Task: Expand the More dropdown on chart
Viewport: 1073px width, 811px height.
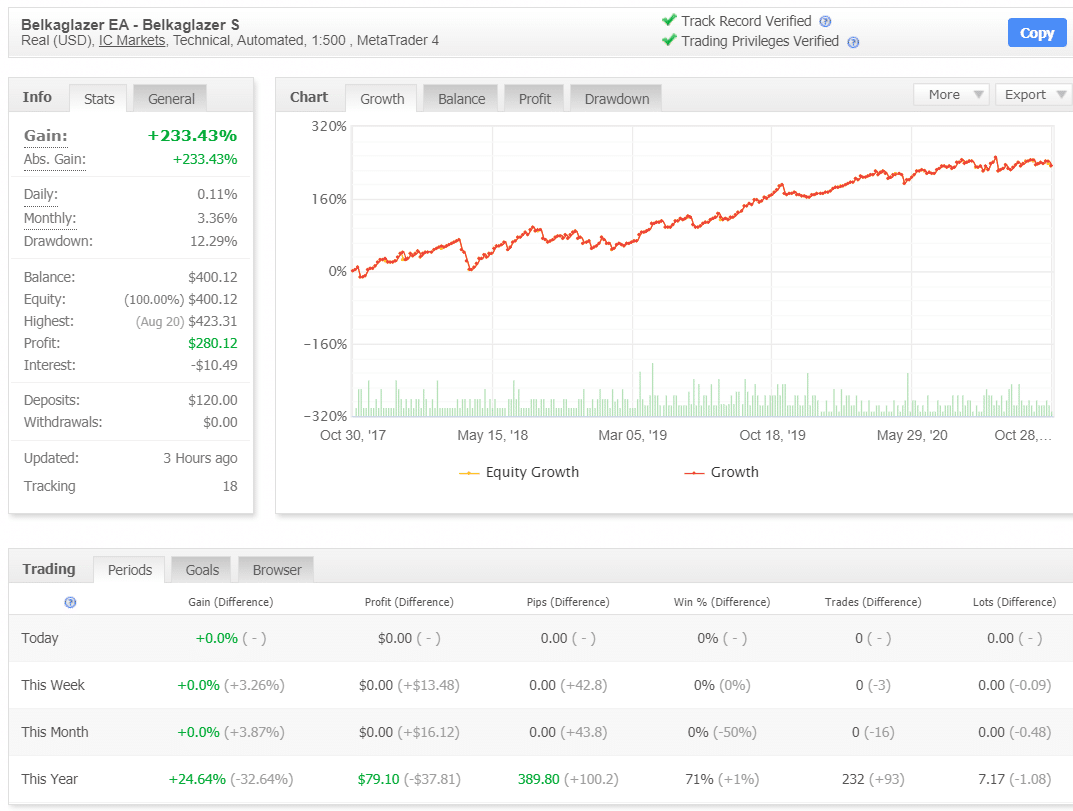Action: [951, 95]
